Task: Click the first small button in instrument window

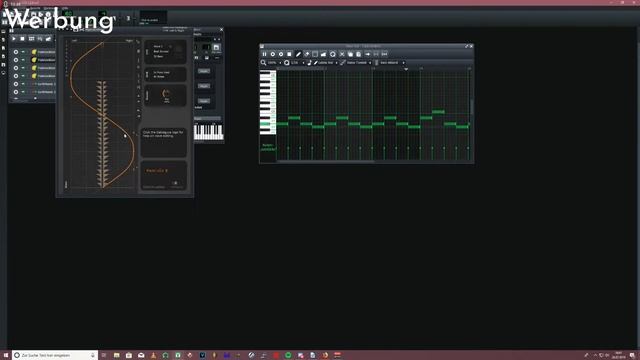Action: [x=204, y=71]
